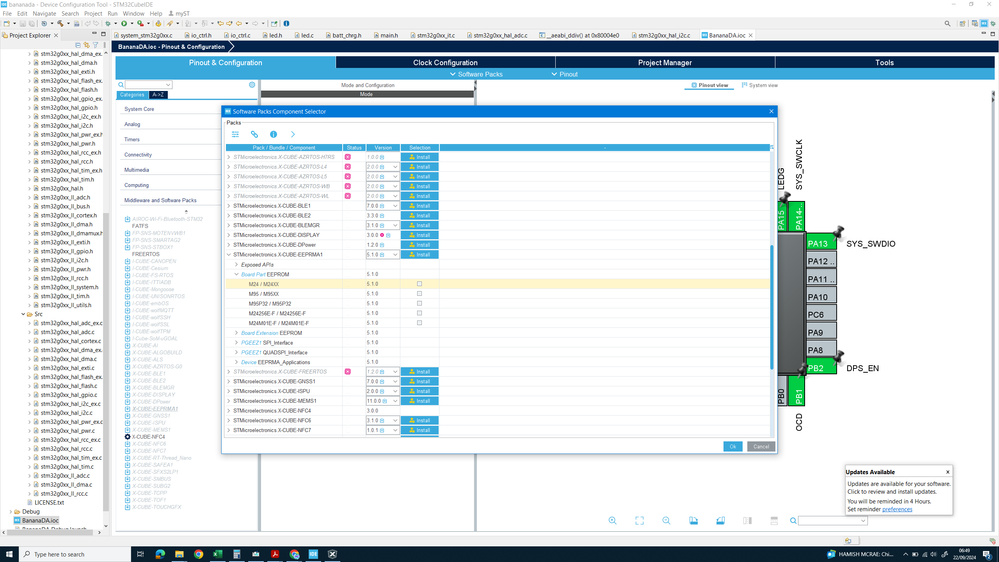Install the X-CUBE-EEPRMA1 pack
This screenshot has width=999, height=562.
[x=419, y=254]
